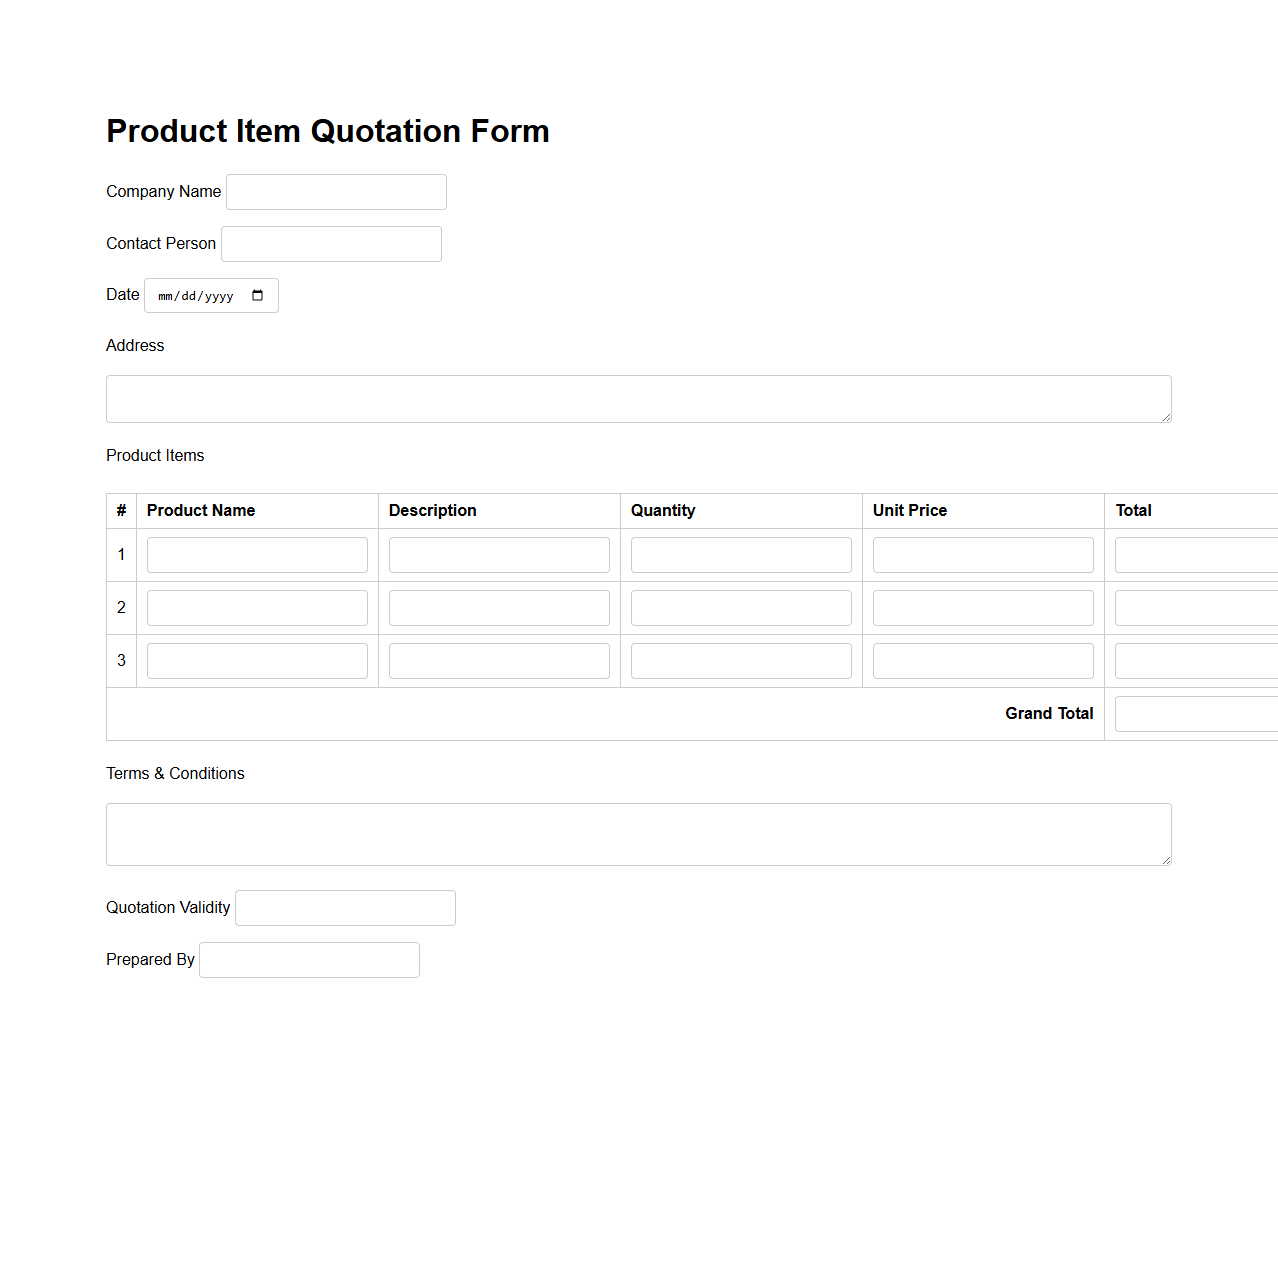Click the Unit Price field for row 3
Image resolution: width=1278 pixels, height=1285 pixels.
pyautogui.click(x=982, y=660)
